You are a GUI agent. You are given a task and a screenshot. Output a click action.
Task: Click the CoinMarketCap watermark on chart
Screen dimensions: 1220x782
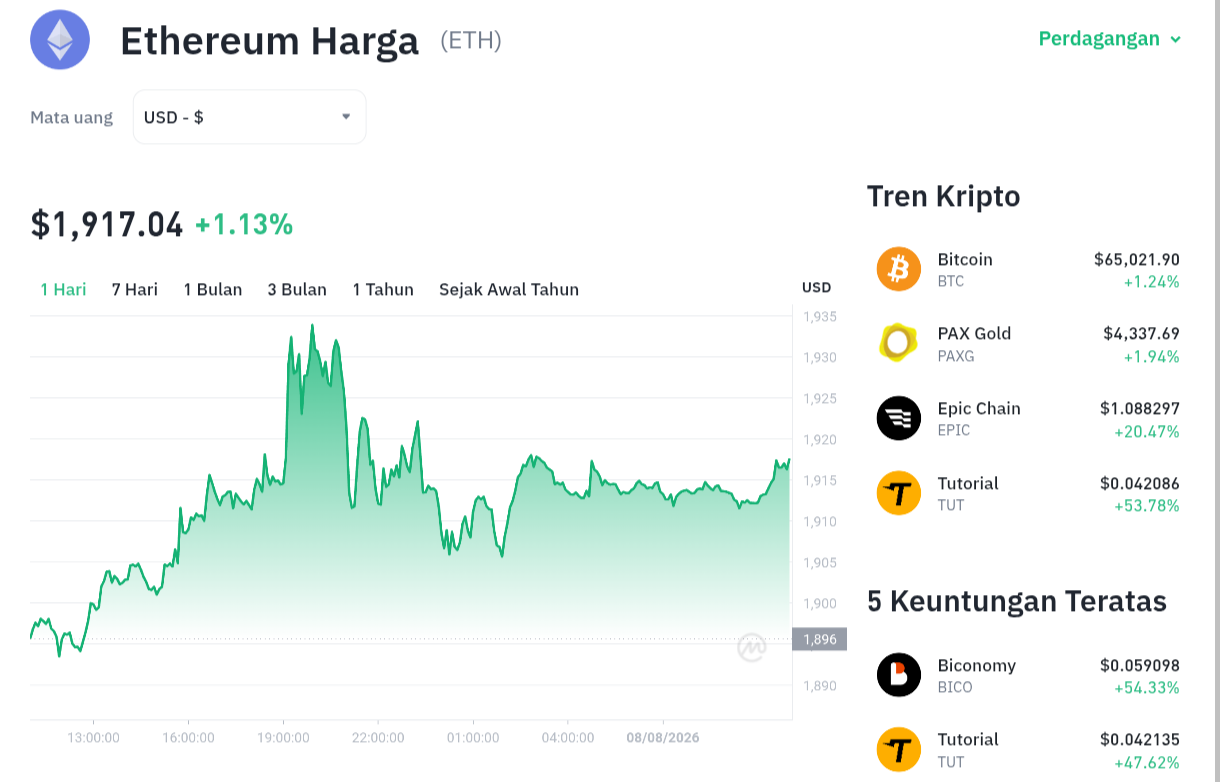pos(752,648)
